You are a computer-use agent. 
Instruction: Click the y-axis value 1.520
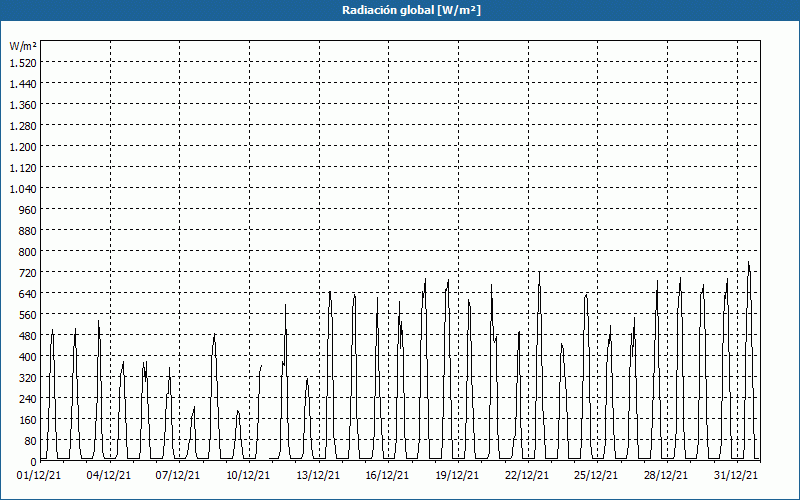23,63
